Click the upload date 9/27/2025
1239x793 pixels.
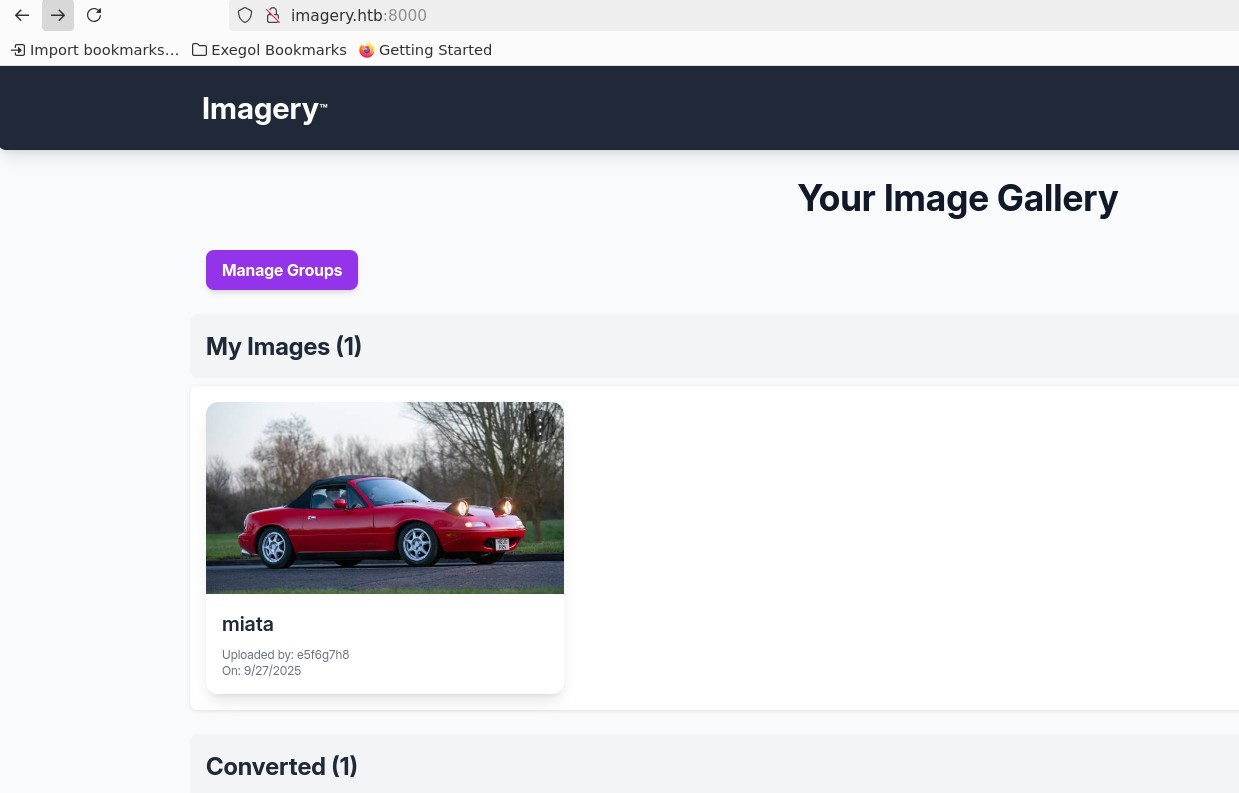[261, 671]
